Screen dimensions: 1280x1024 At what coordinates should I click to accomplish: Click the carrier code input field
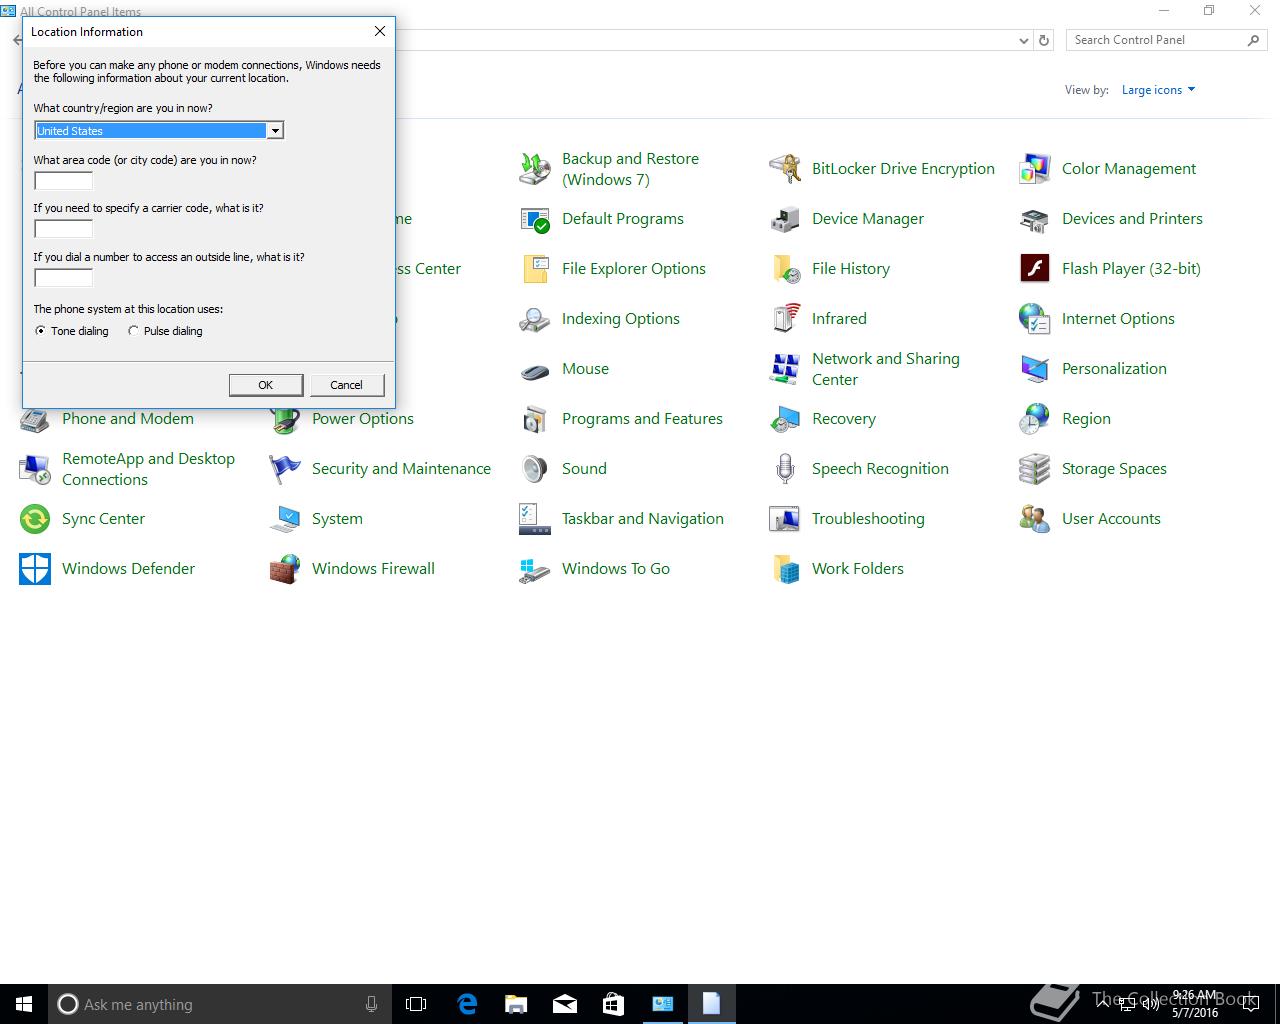[63, 229]
